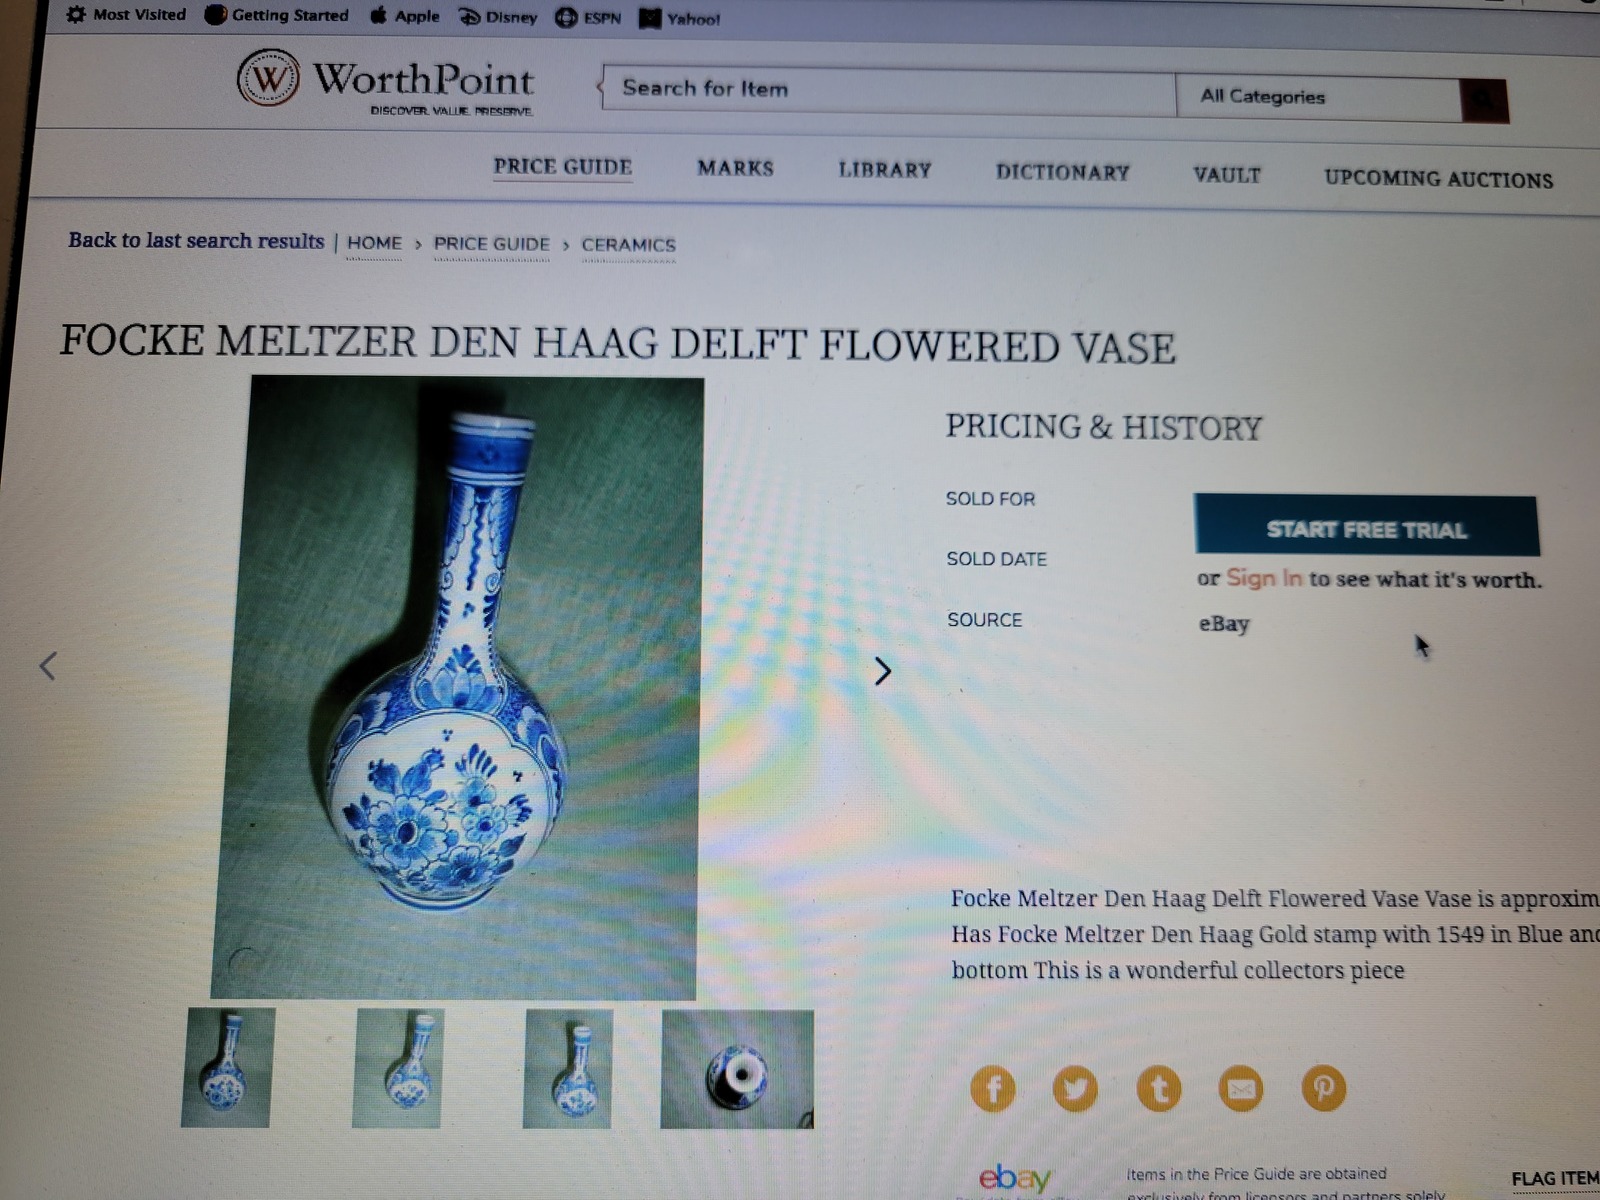Pin the item on Pinterest

tap(1323, 1088)
